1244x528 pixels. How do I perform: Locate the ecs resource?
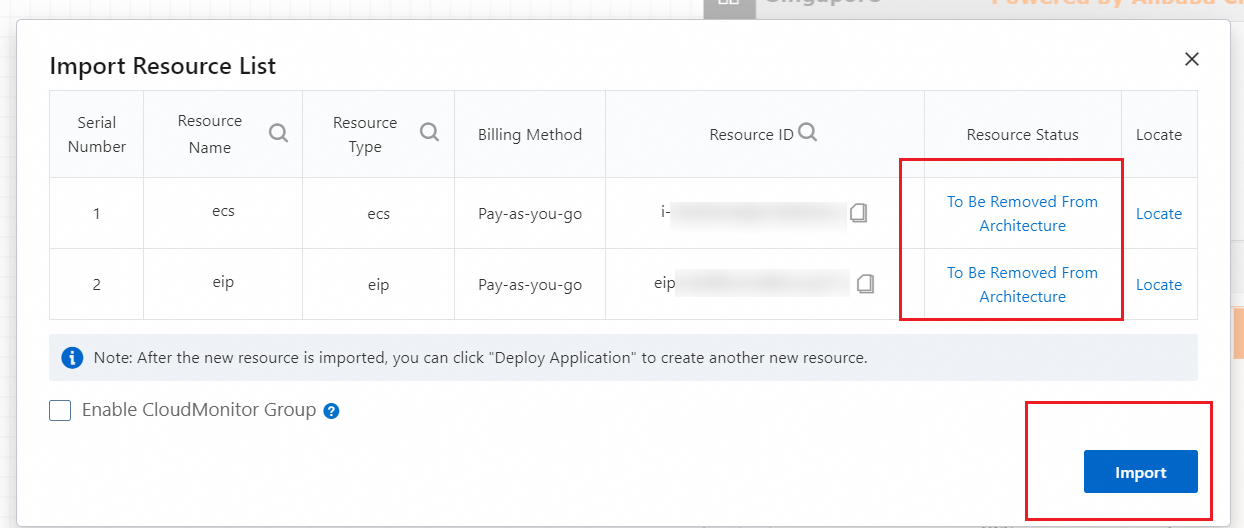click(1159, 214)
